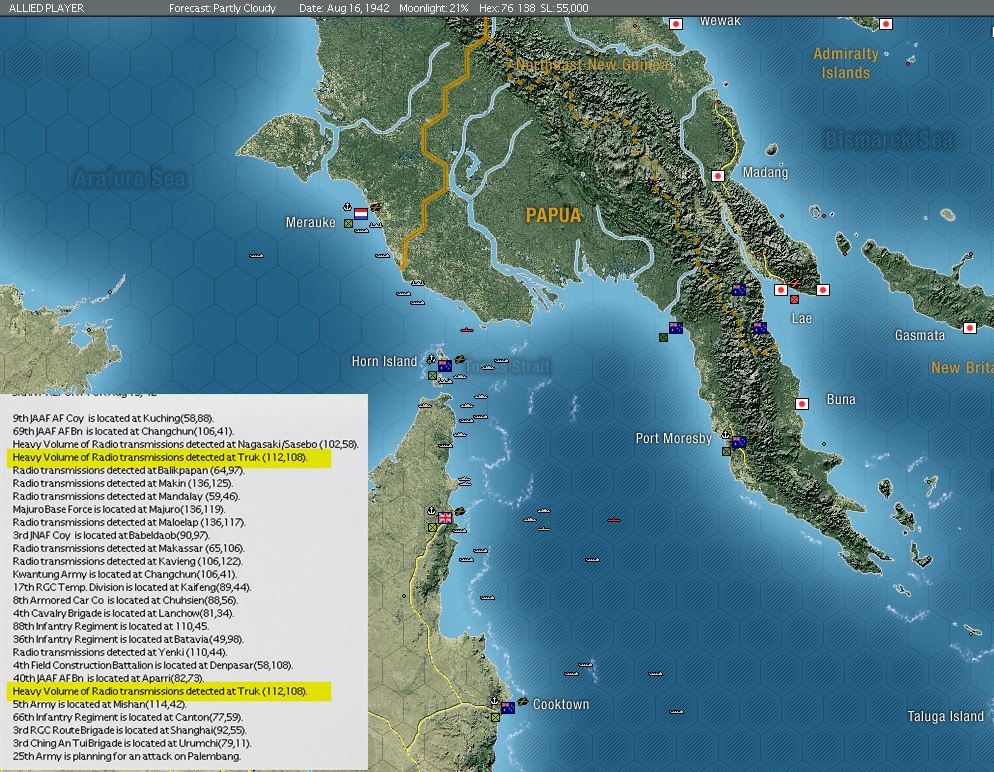
Task: Click the ALLIED PLAYER label in top bar
Action: coord(46,8)
